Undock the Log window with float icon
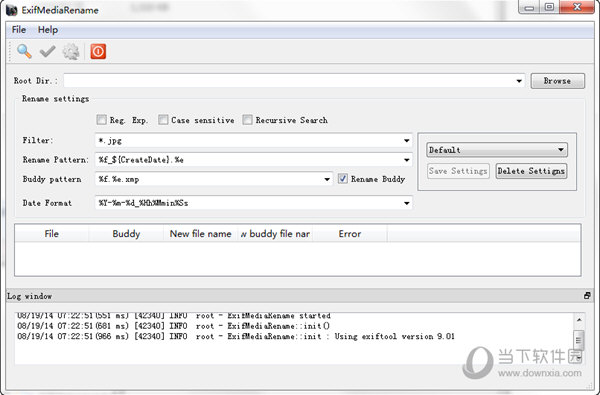The image size is (600, 395). point(587,295)
